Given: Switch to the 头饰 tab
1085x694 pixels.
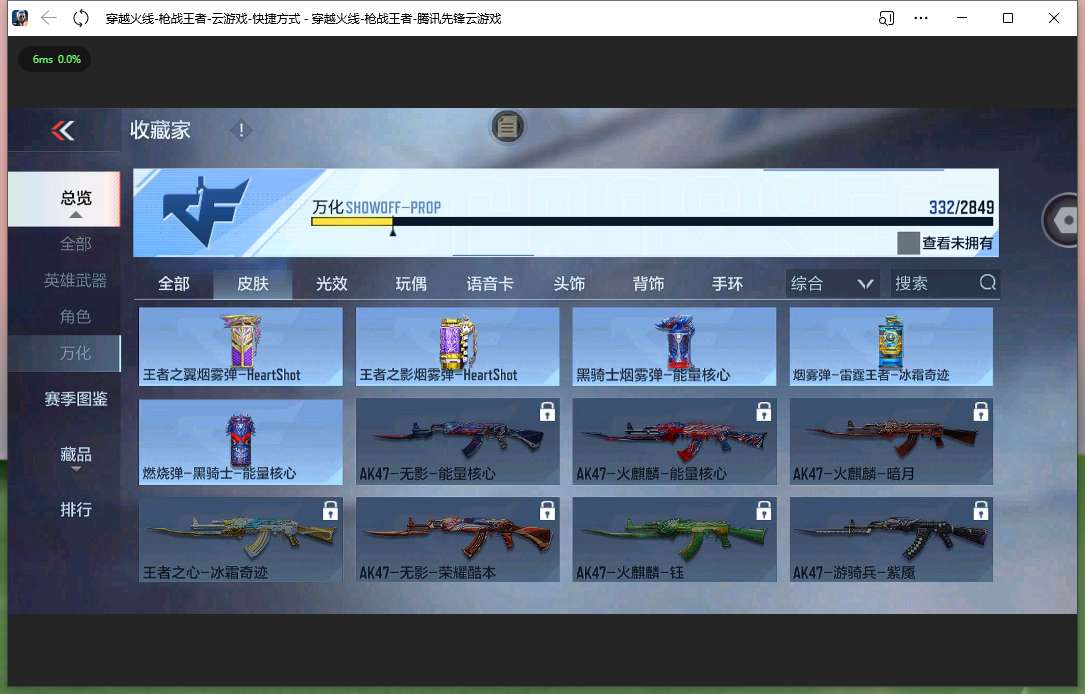Looking at the screenshot, I should (569, 284).
